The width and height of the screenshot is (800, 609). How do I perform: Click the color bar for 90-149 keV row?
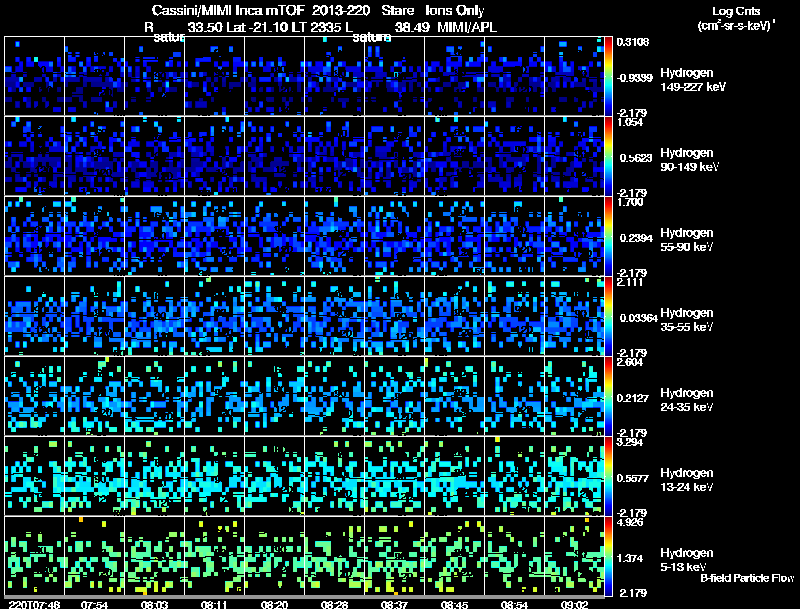tap(608, 156)
